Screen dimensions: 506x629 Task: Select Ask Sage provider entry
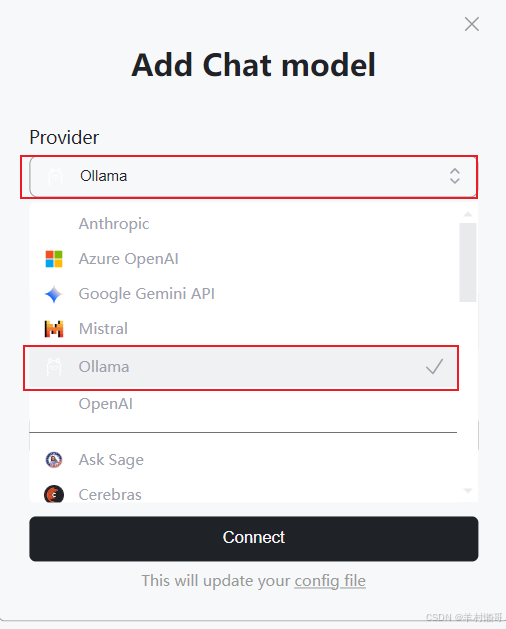tap(244, 460)
